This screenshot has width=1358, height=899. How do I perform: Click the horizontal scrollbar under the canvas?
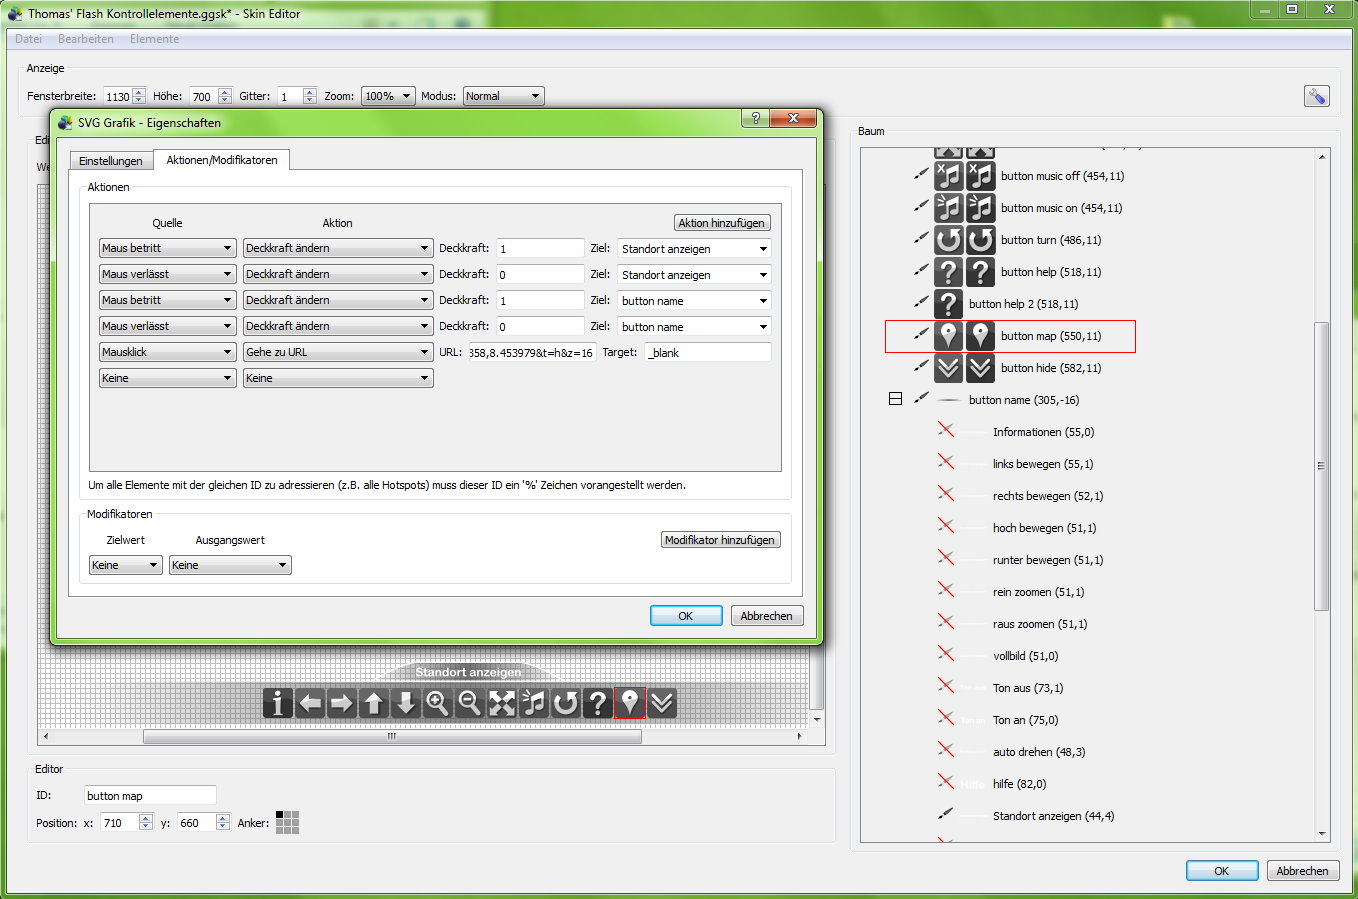tap(390, 737)
